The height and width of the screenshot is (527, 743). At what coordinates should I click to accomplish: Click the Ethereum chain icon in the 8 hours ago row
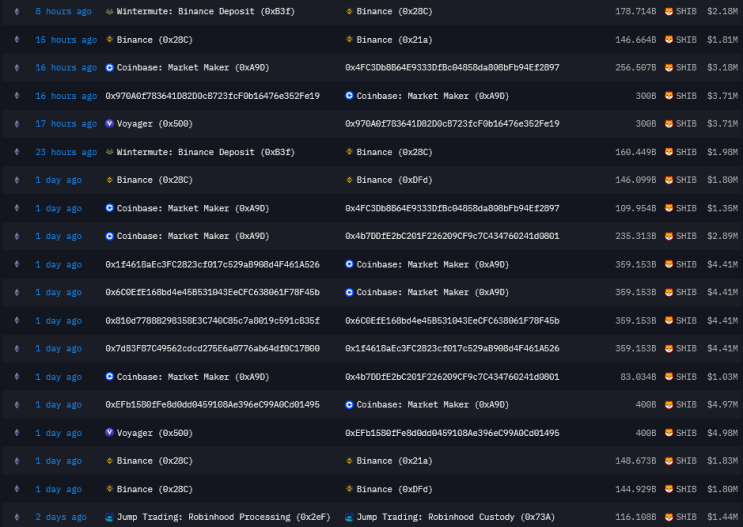coord(17,11)
